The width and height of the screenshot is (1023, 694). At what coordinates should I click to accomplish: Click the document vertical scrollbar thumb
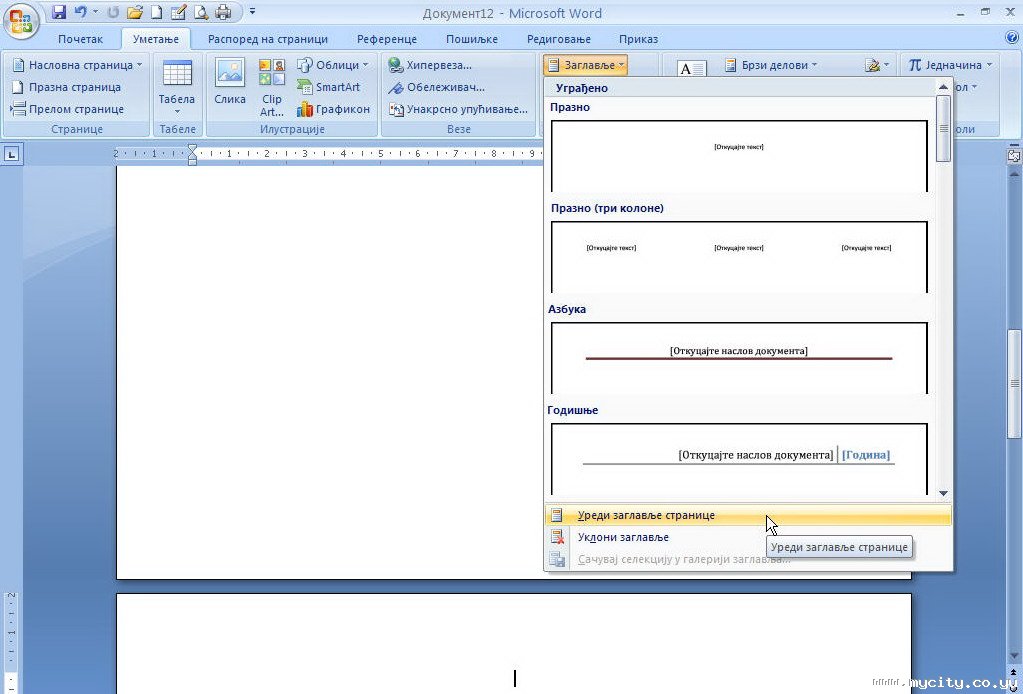click(x=1014, y=385)
